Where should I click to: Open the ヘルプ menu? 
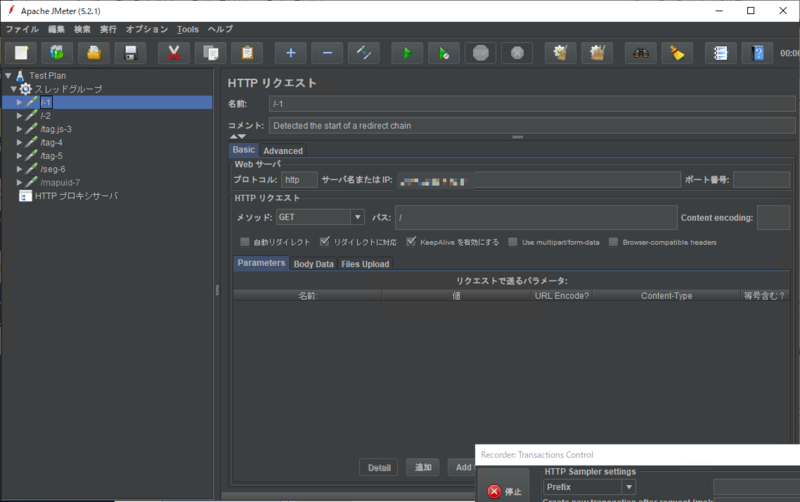220,29
